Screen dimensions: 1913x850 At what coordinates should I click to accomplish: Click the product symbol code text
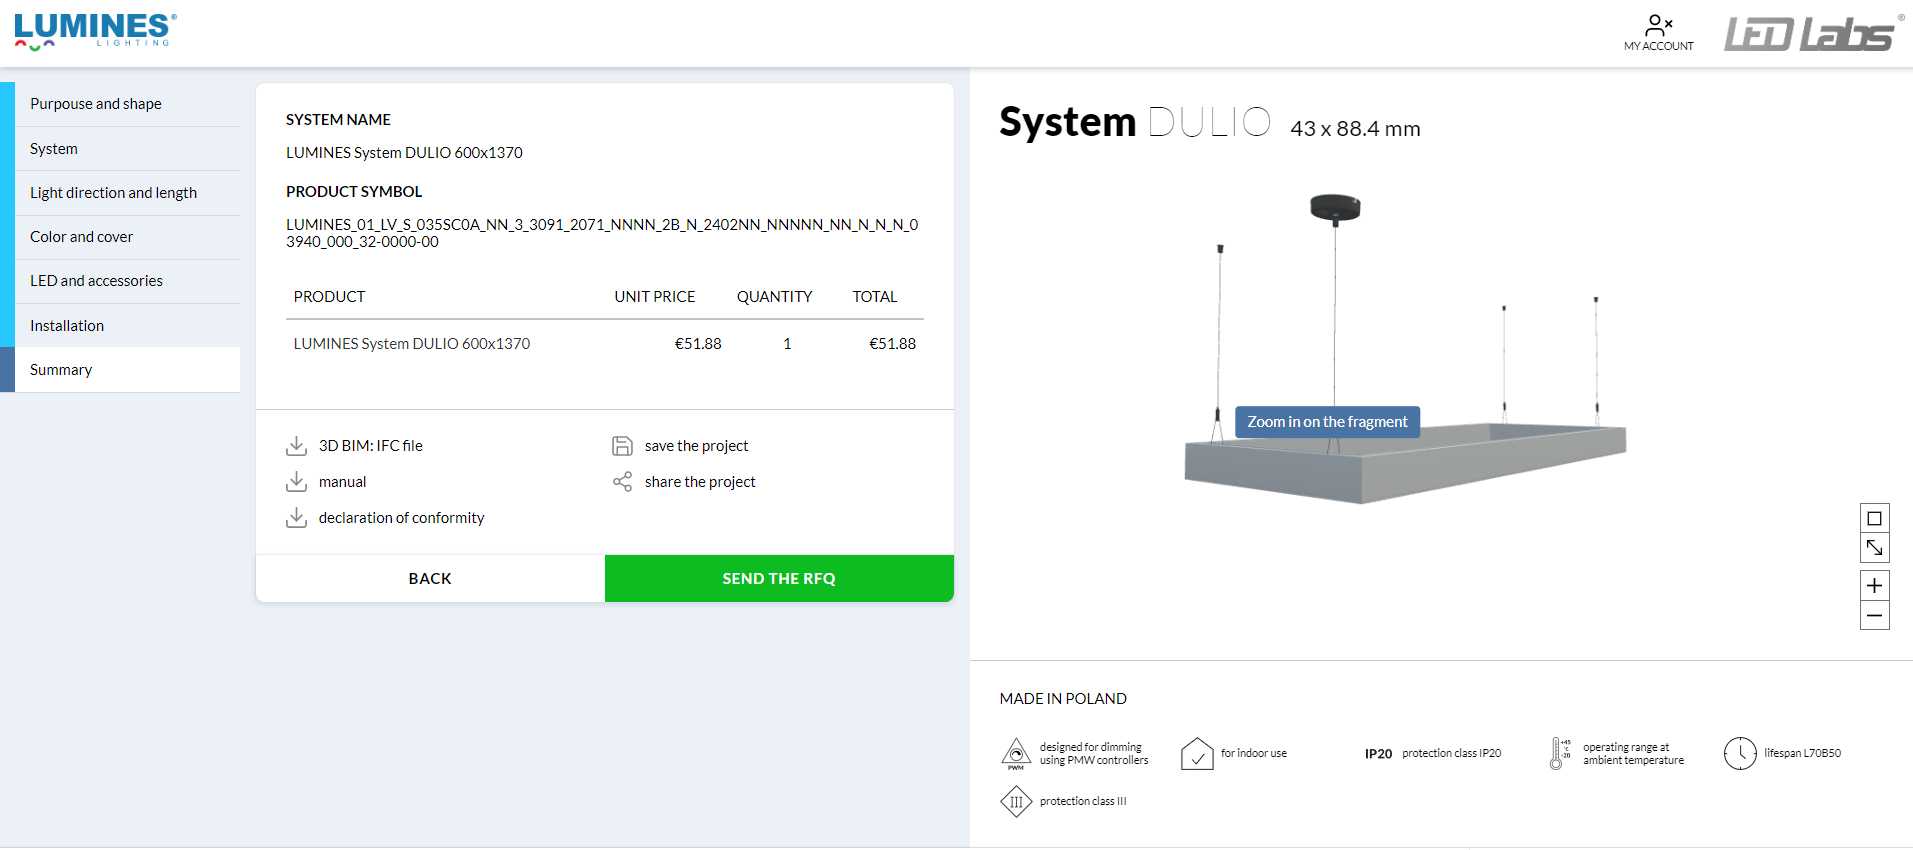click(602, 233)
